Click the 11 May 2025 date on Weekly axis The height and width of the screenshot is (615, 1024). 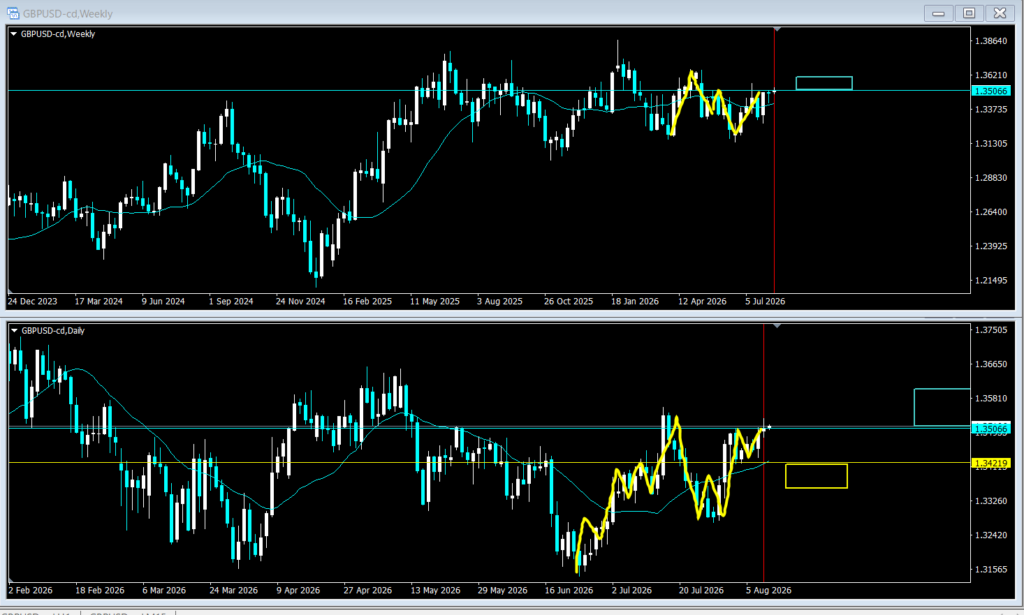point(435,301)
